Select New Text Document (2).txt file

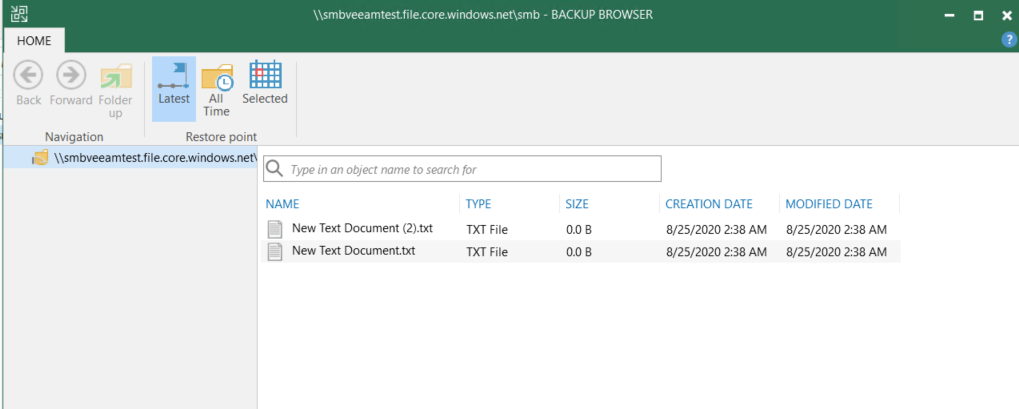[x=362, y=229]
